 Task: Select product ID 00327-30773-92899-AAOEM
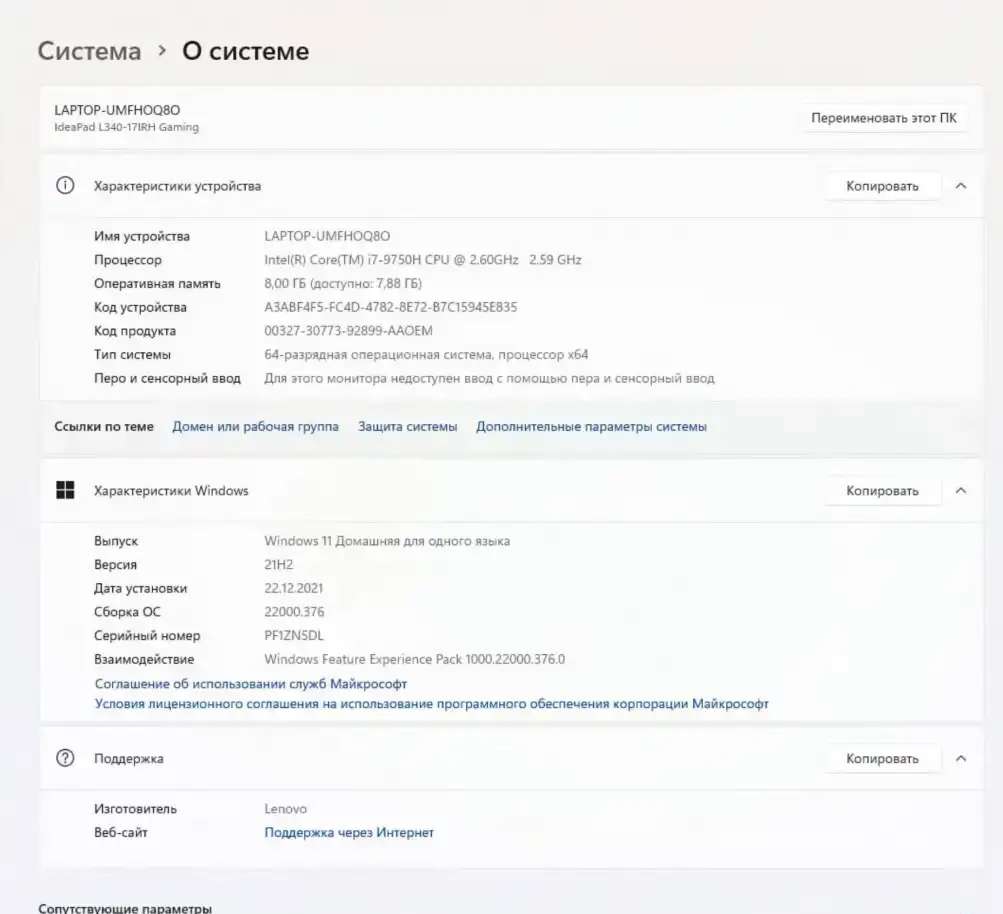coord(348,331)
